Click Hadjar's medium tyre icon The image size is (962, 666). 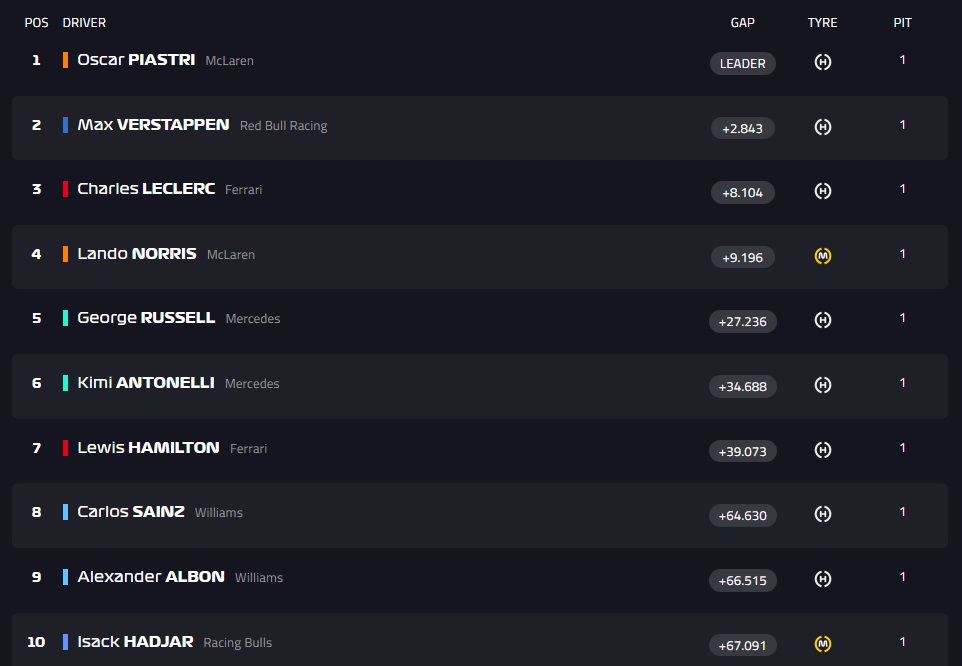click(x=822, y=644)
